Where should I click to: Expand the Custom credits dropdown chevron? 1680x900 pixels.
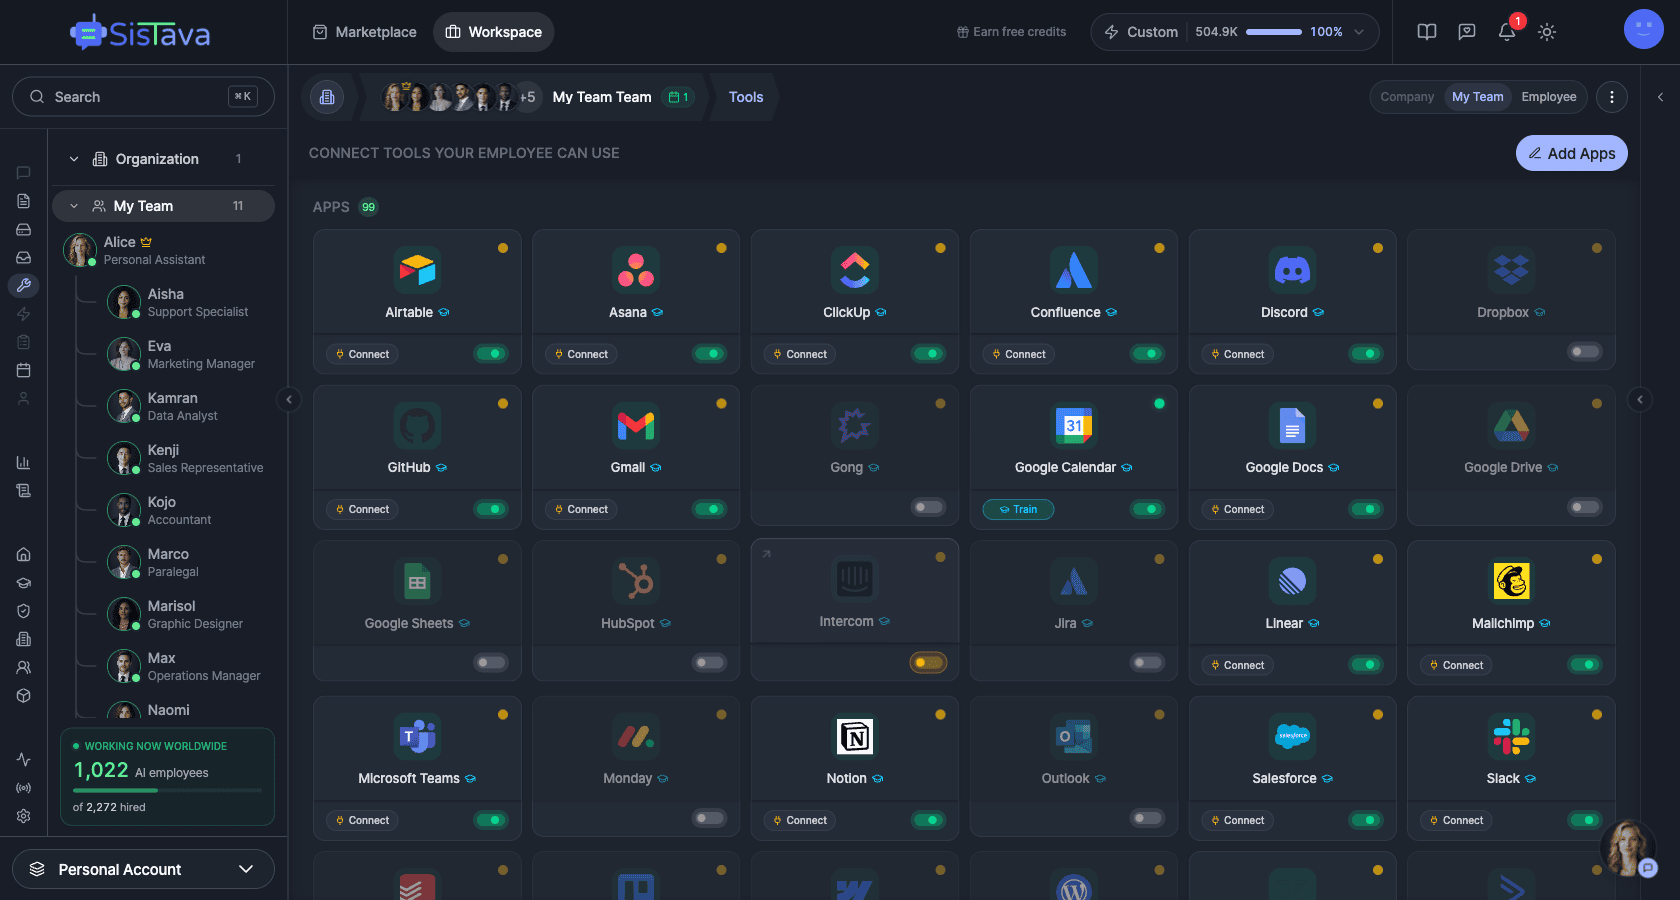(x=1359, y=32)
